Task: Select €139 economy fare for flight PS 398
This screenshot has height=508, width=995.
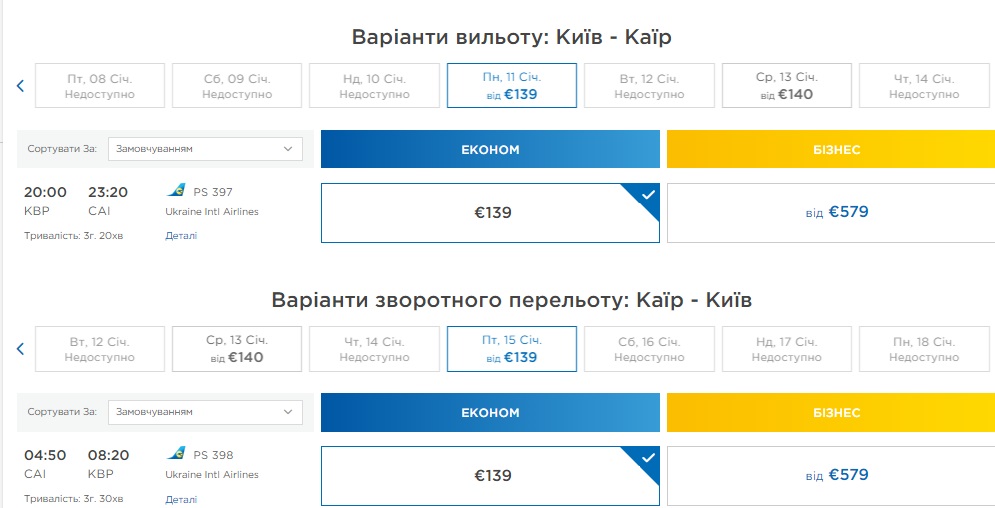Action: click(490, 475)
